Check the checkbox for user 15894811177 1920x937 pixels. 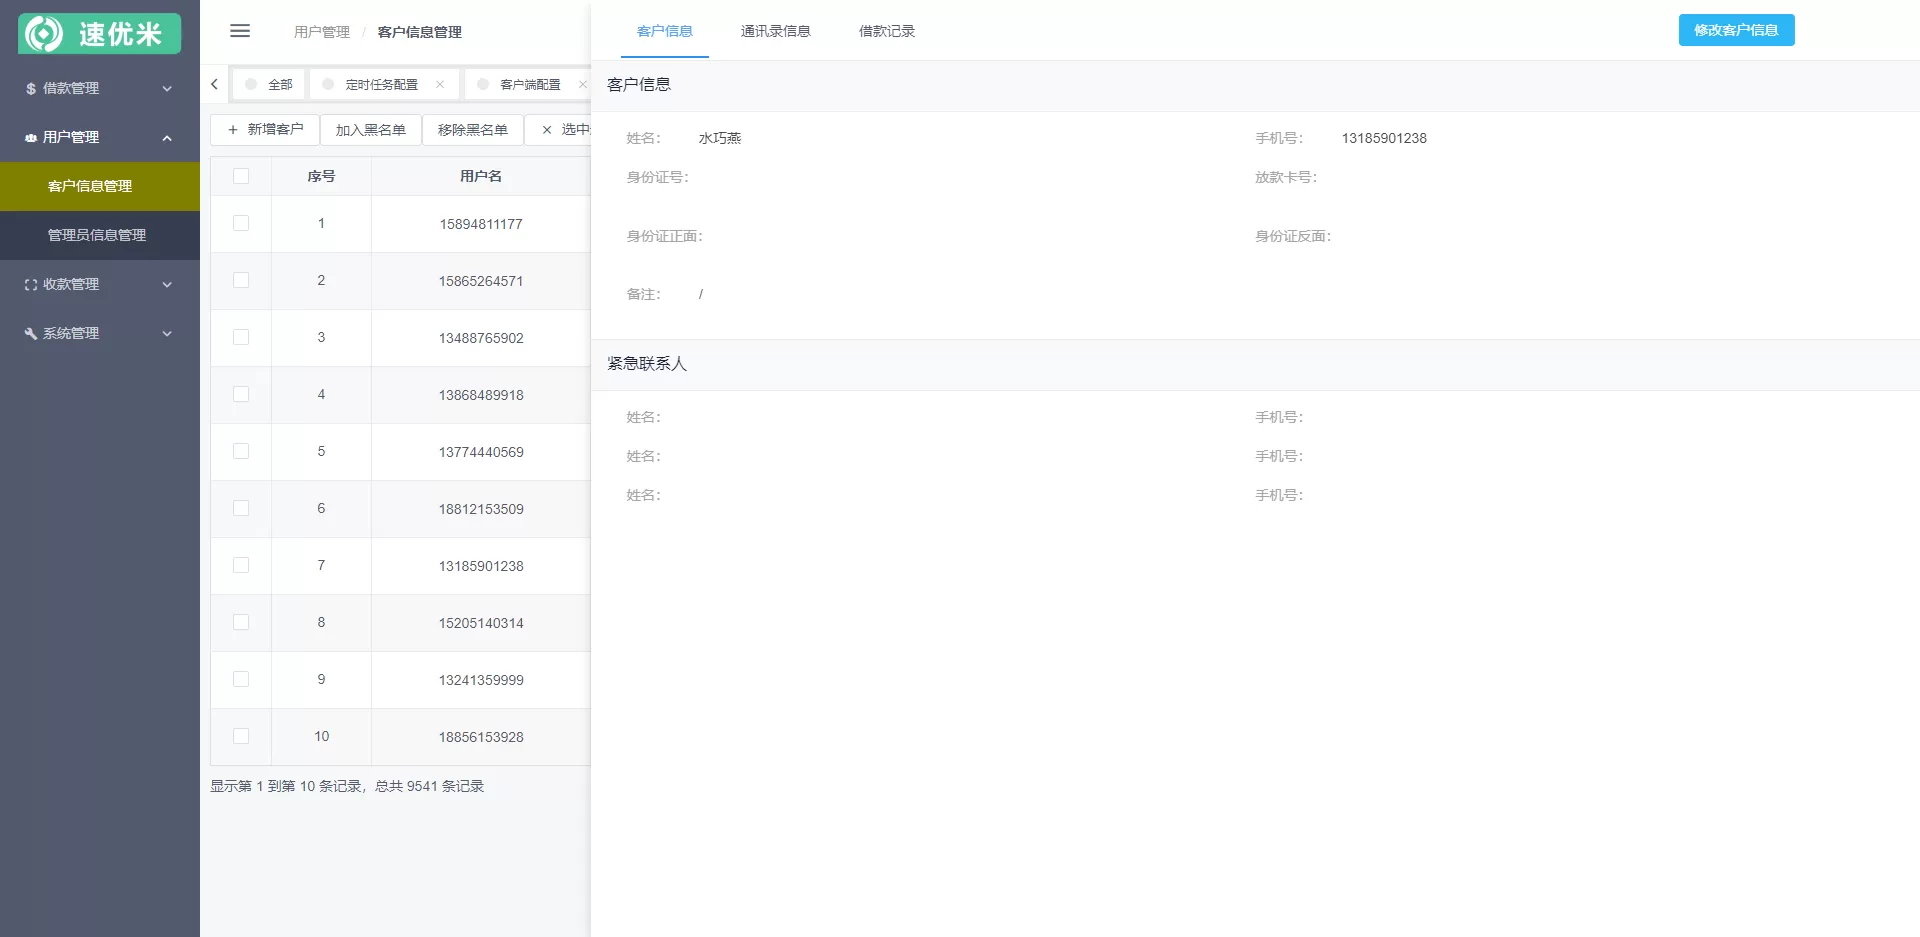pyautogui.click(x=241, y=224)
